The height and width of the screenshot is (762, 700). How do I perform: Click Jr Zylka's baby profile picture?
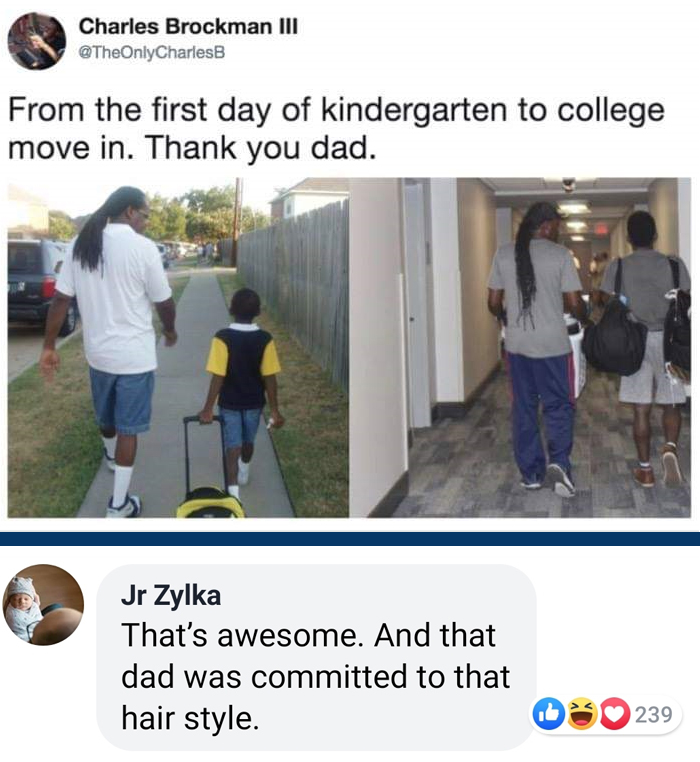[43, 605]
